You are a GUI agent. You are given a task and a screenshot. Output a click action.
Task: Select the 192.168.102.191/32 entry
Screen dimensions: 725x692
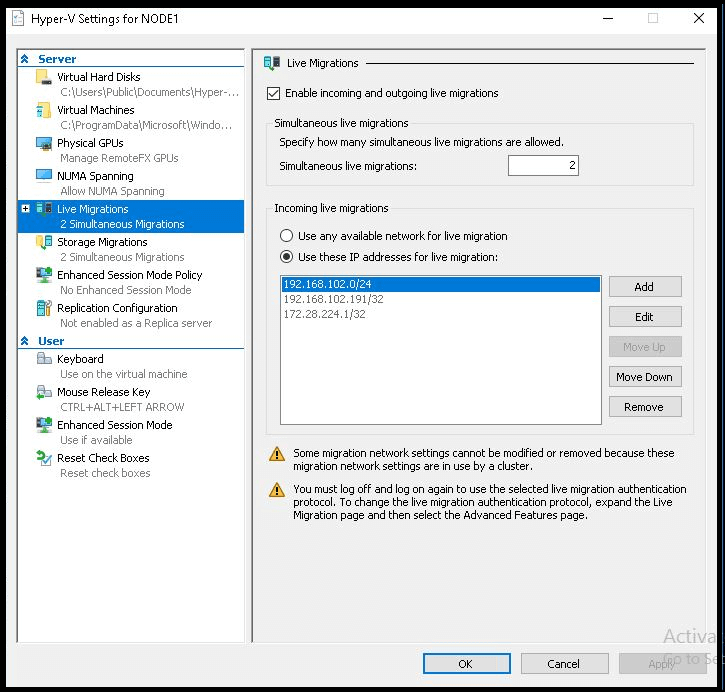[441, 299]
